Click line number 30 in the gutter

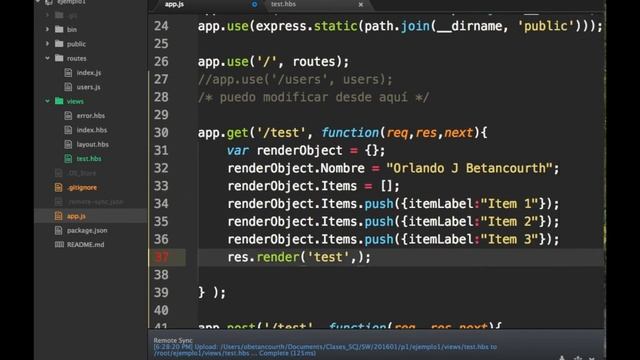(x=161, y=133)
